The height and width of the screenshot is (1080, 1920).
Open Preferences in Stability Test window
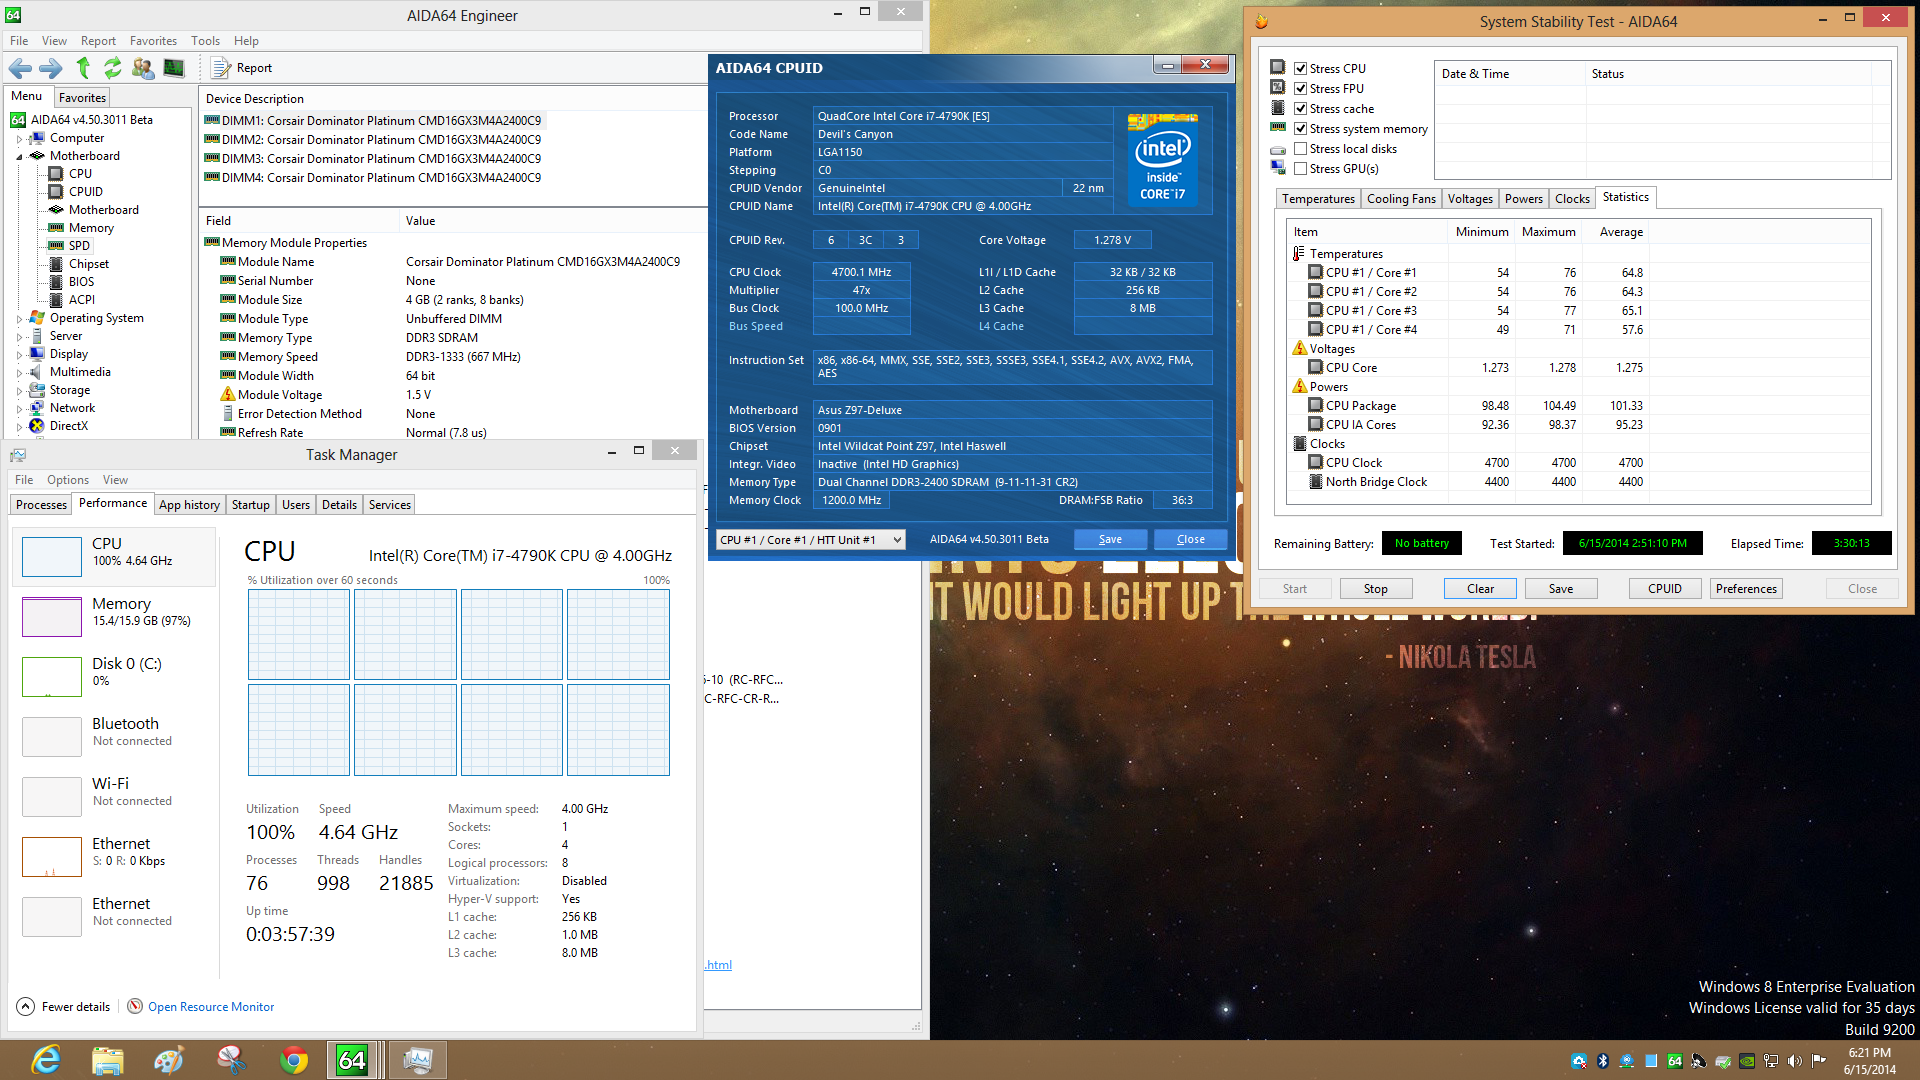[x=1746, y=589]
